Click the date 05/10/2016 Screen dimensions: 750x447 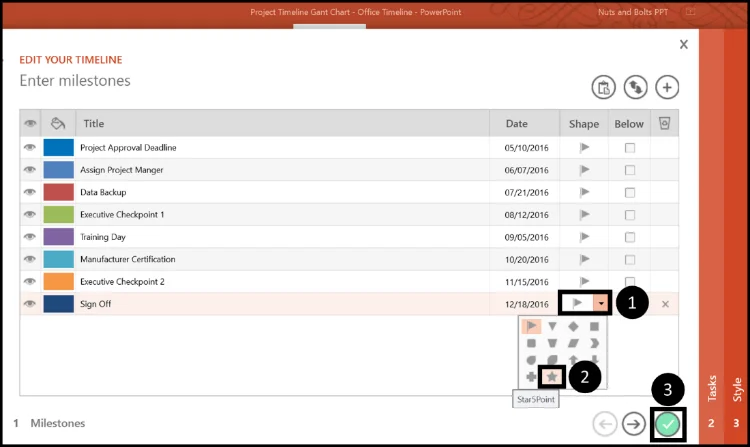click(x=527, y=148)
